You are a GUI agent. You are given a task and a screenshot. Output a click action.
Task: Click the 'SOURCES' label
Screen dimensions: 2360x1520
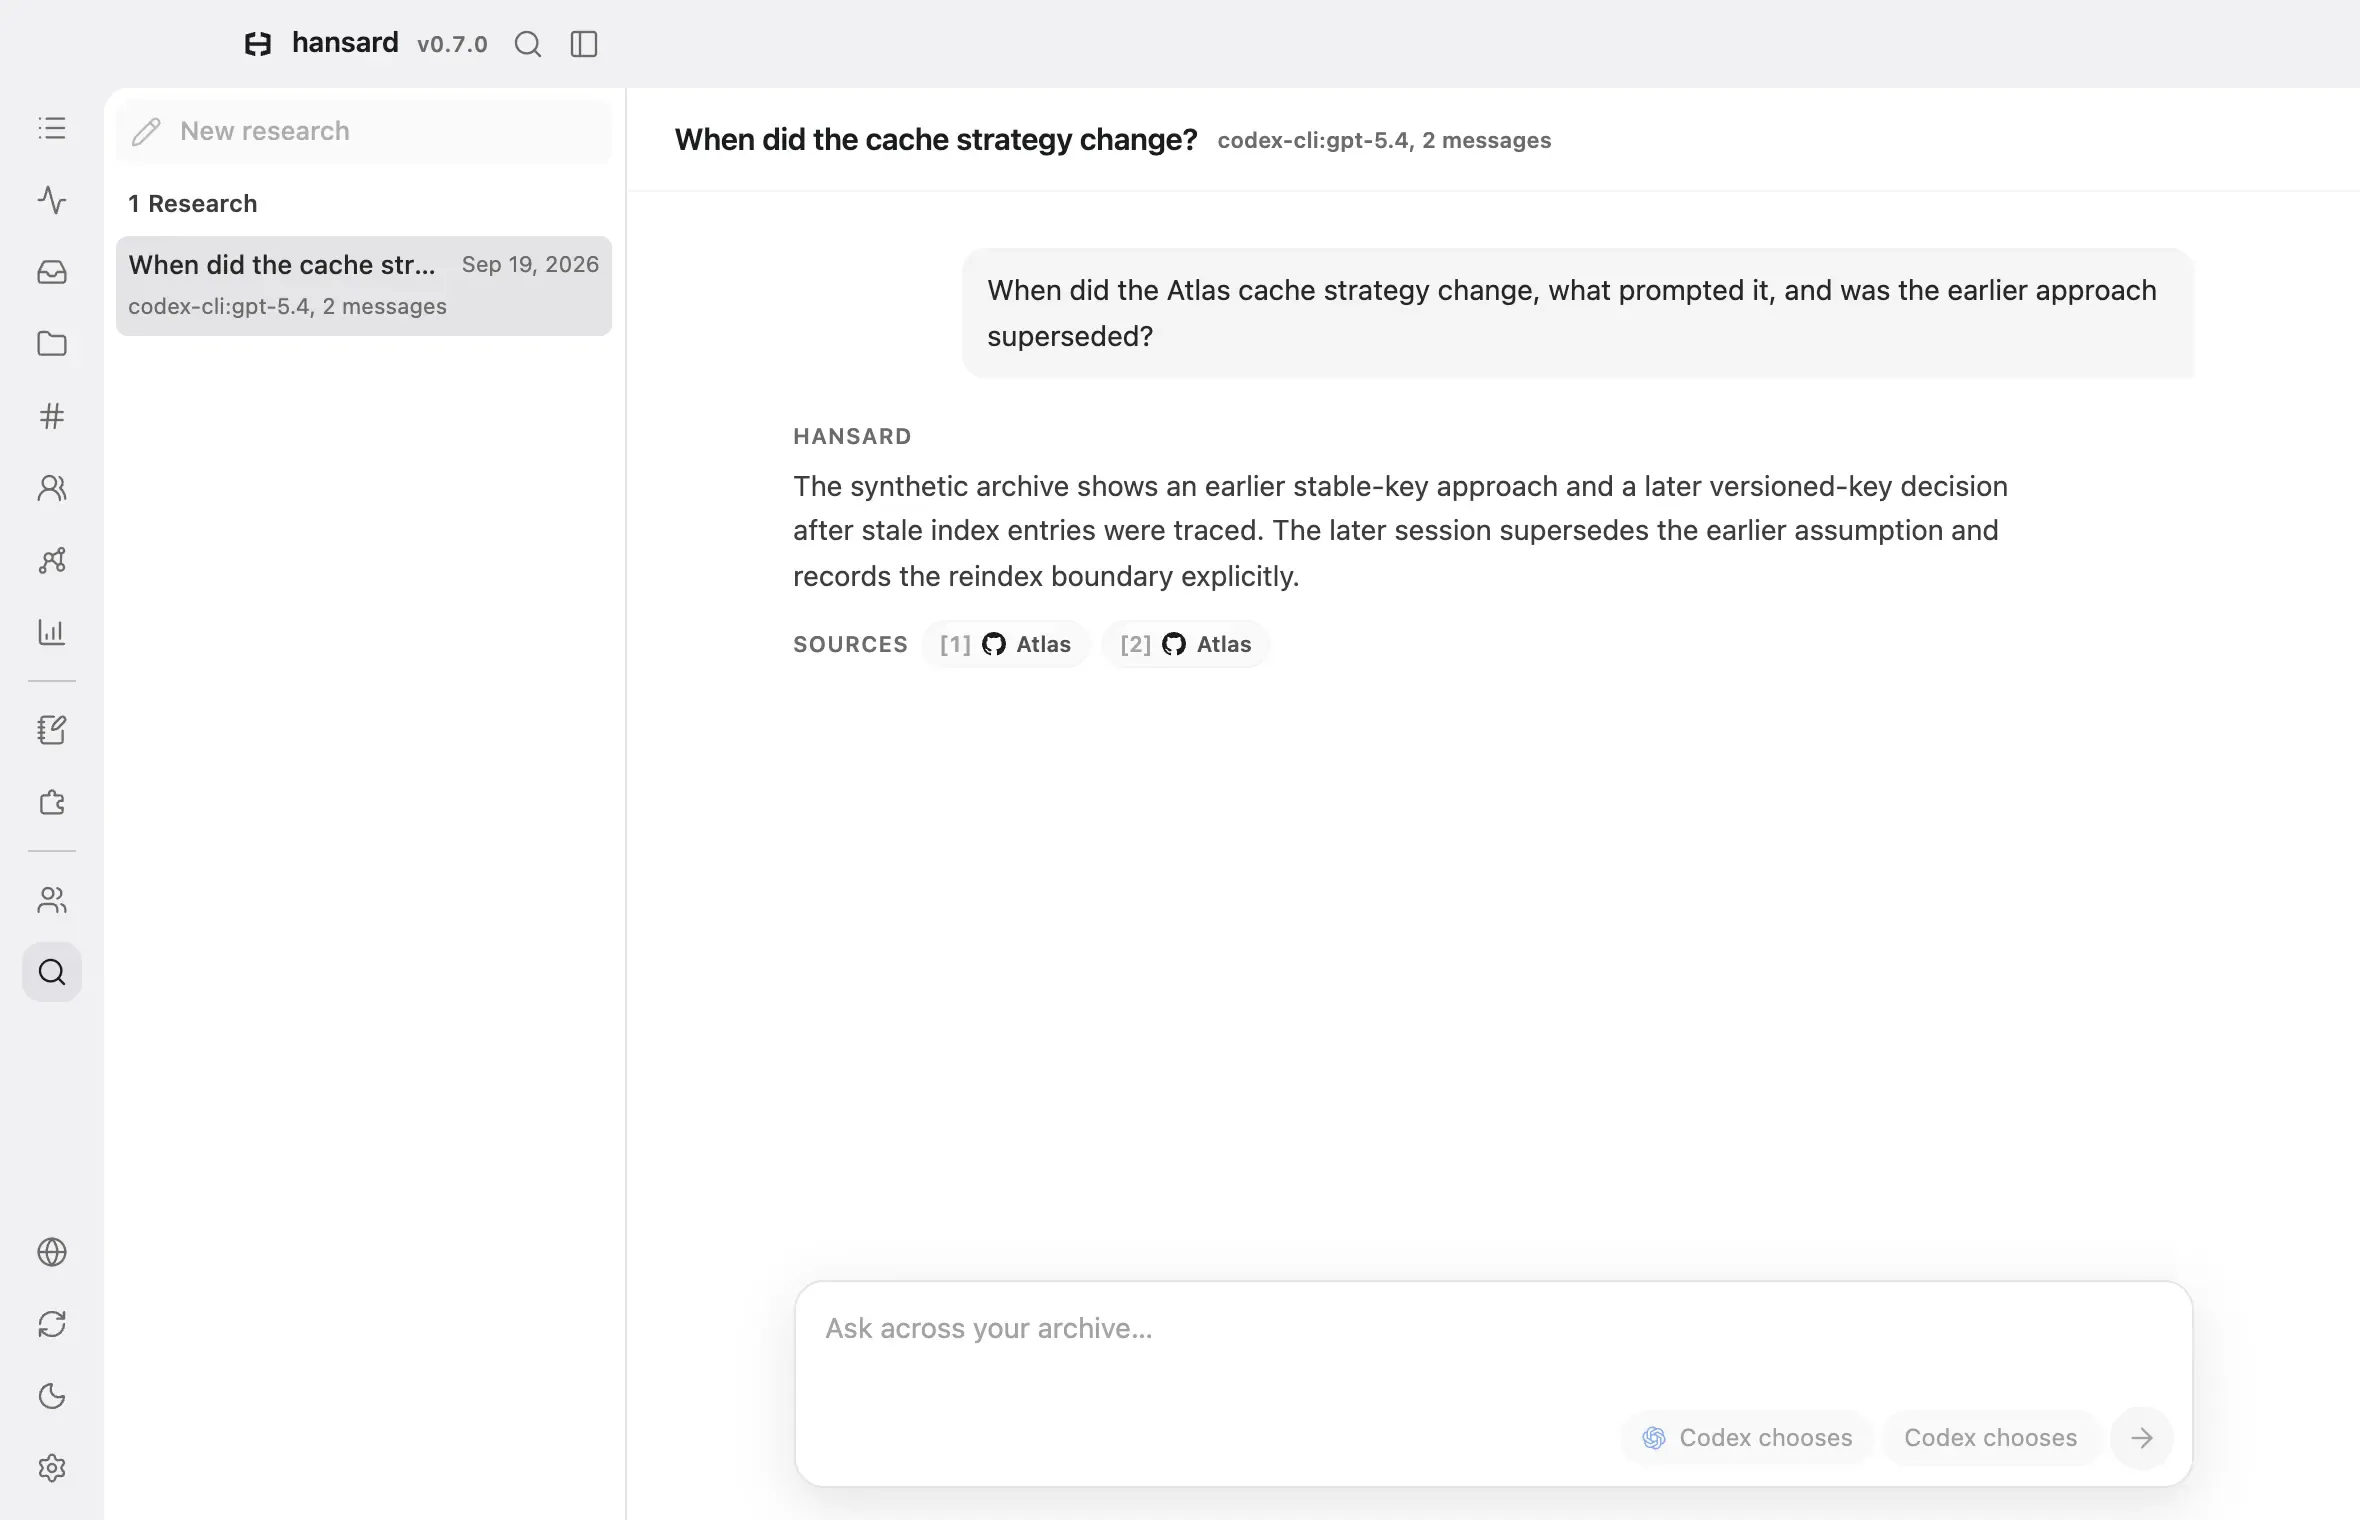(x=850, y=644)
